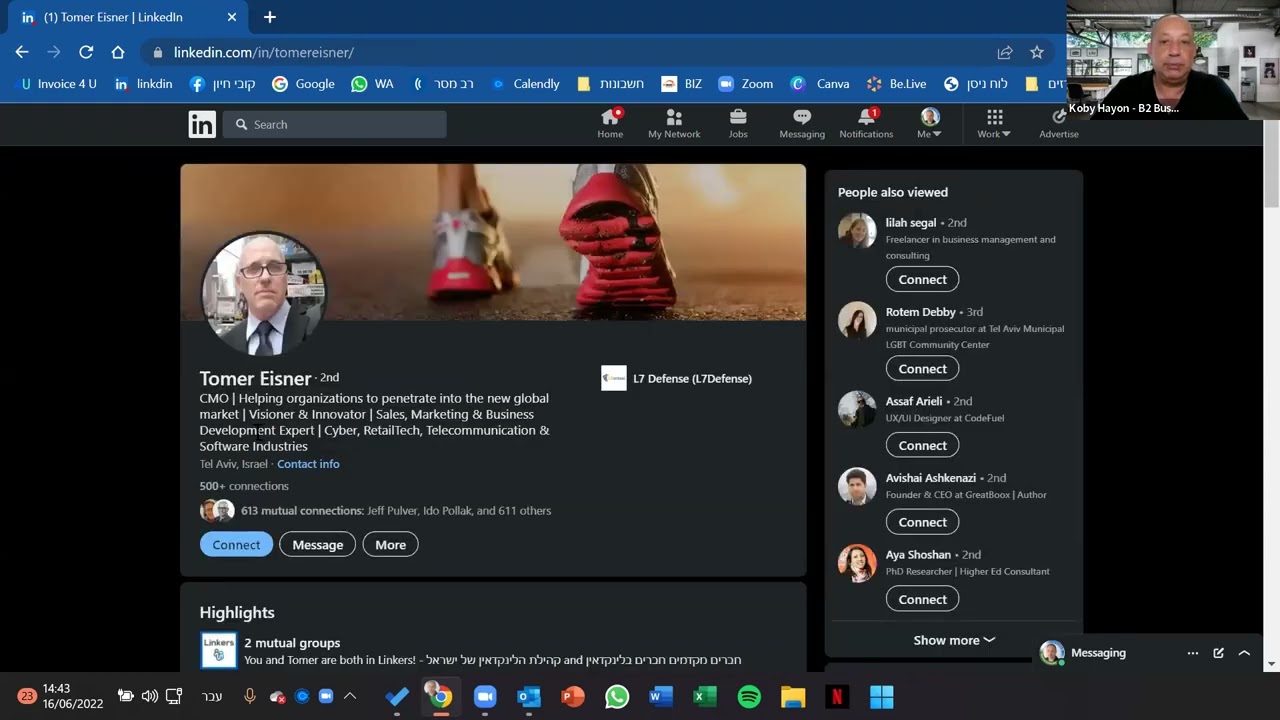This screenshot has width=1280, height=720.
Task: Open a new browser tab
Action: (270, 17)
